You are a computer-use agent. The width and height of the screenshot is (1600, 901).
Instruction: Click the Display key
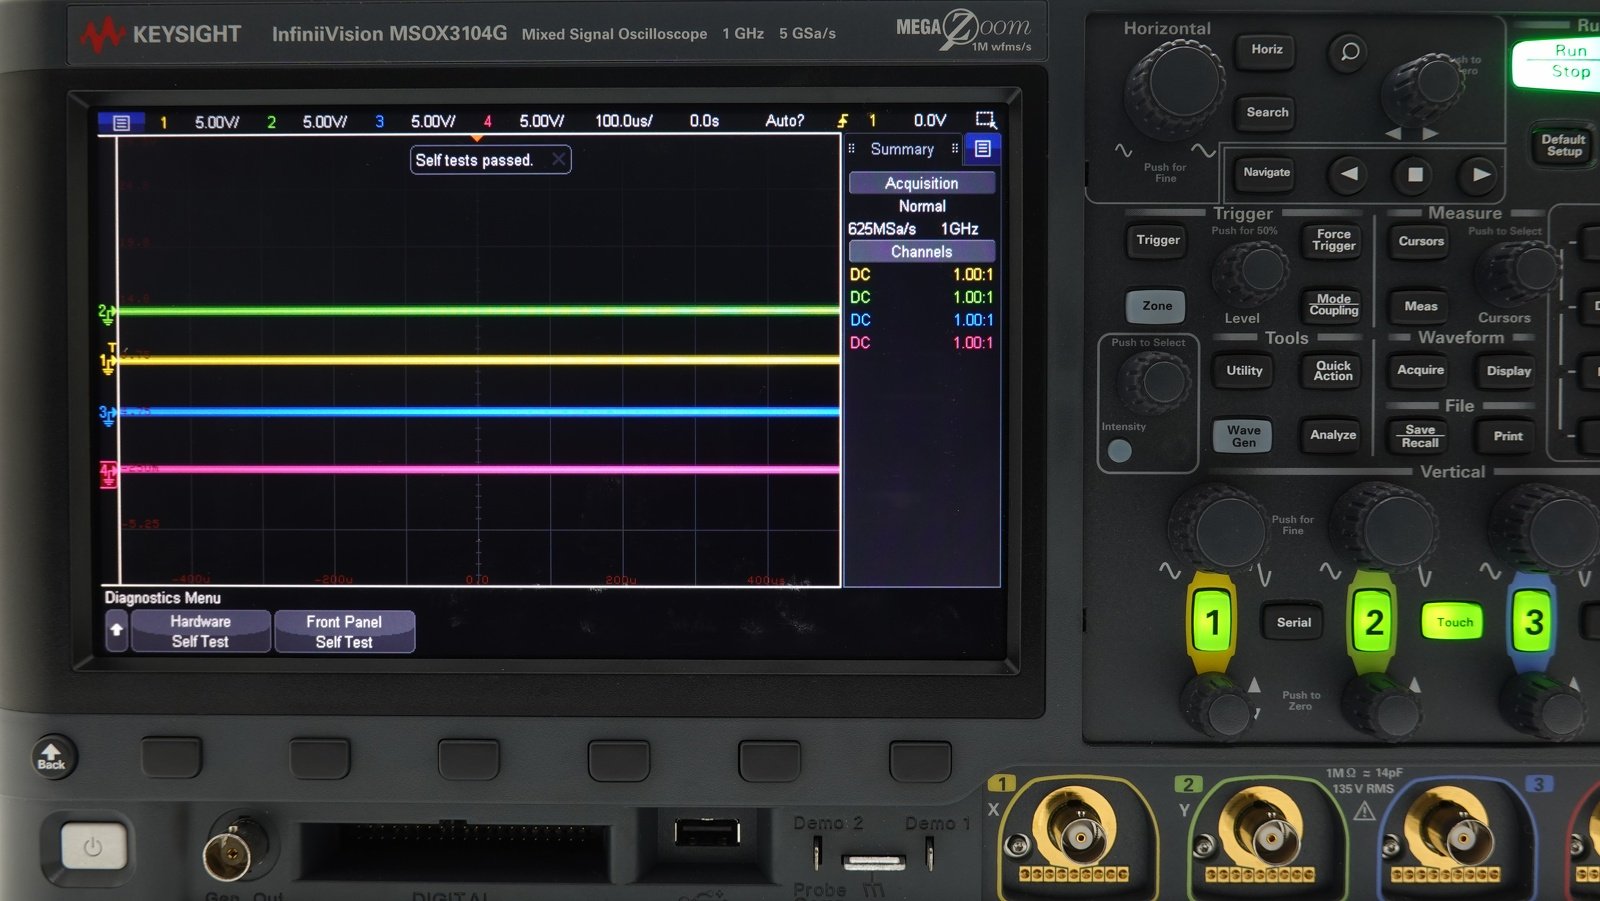[x=1508, y=372]
